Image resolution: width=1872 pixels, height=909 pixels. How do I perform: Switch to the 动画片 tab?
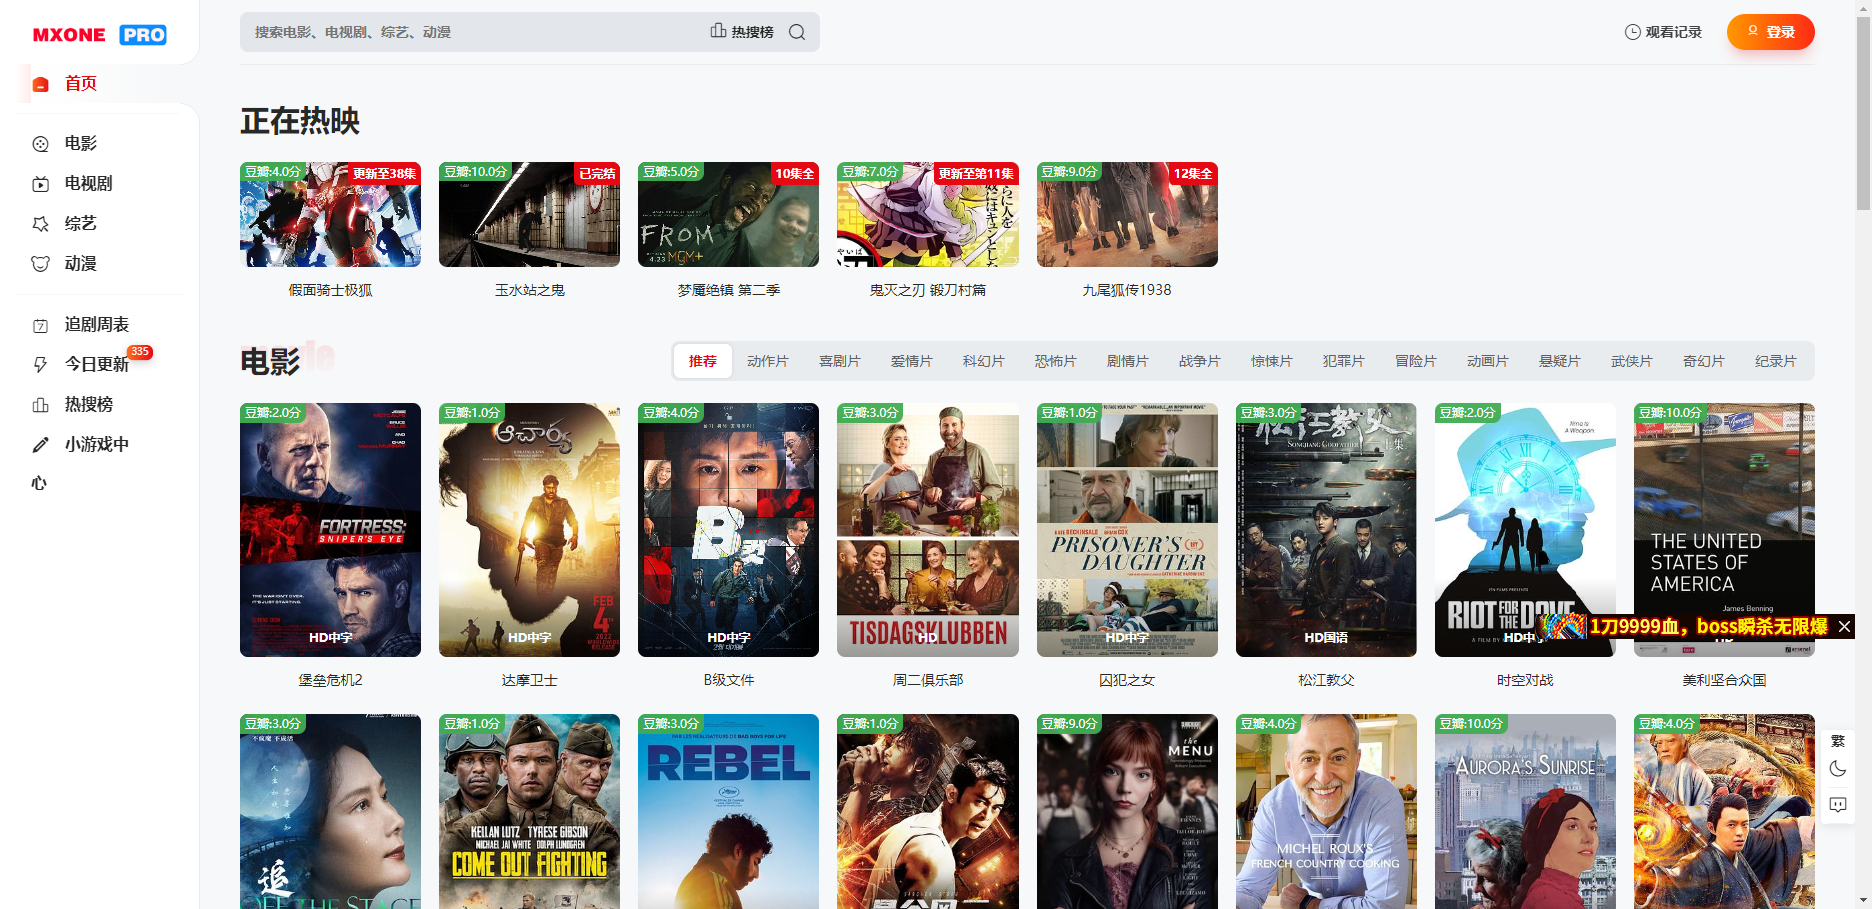1488,361
